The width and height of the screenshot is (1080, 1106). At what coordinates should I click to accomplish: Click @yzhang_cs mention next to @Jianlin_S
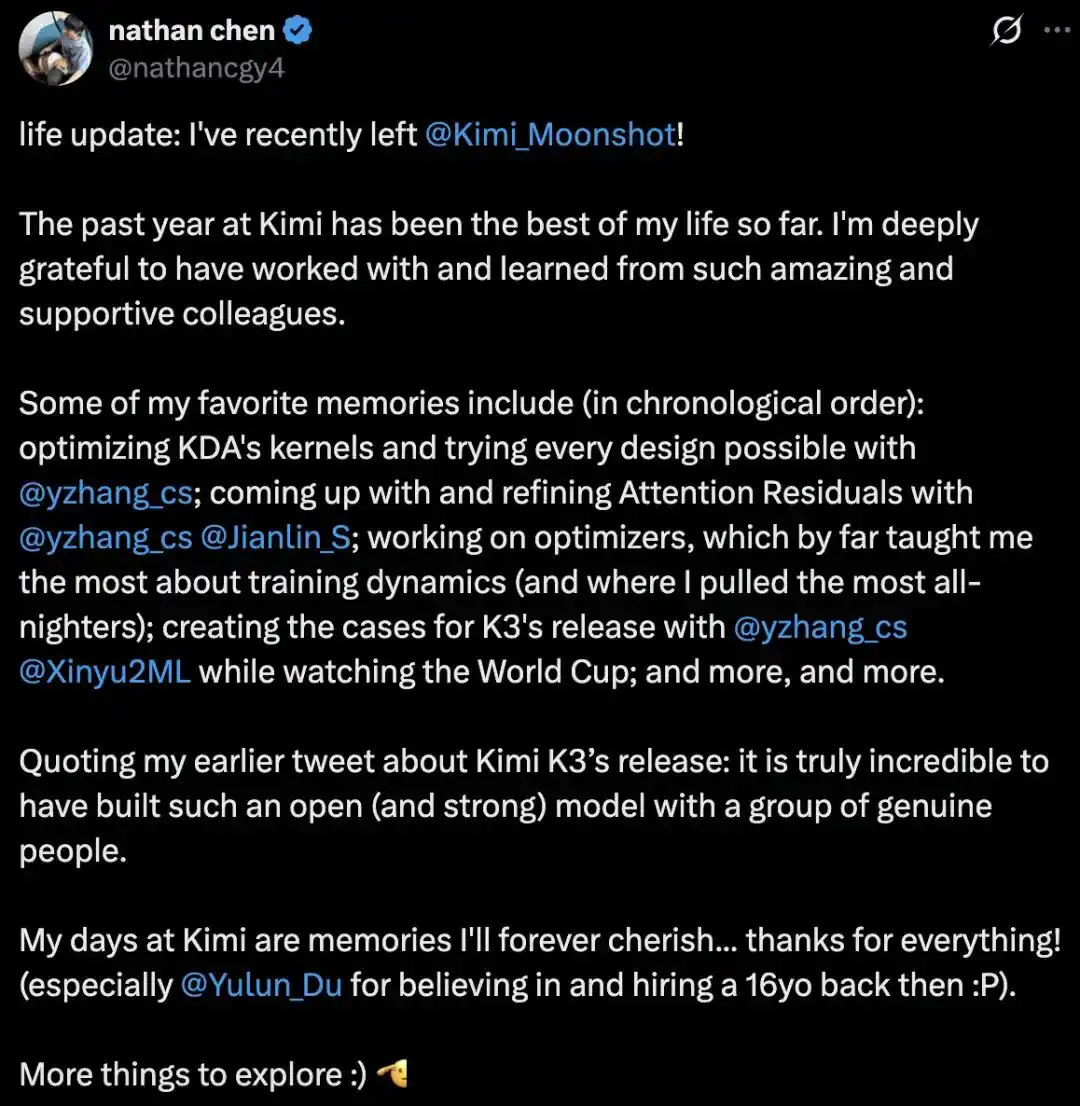coord(105,537)
